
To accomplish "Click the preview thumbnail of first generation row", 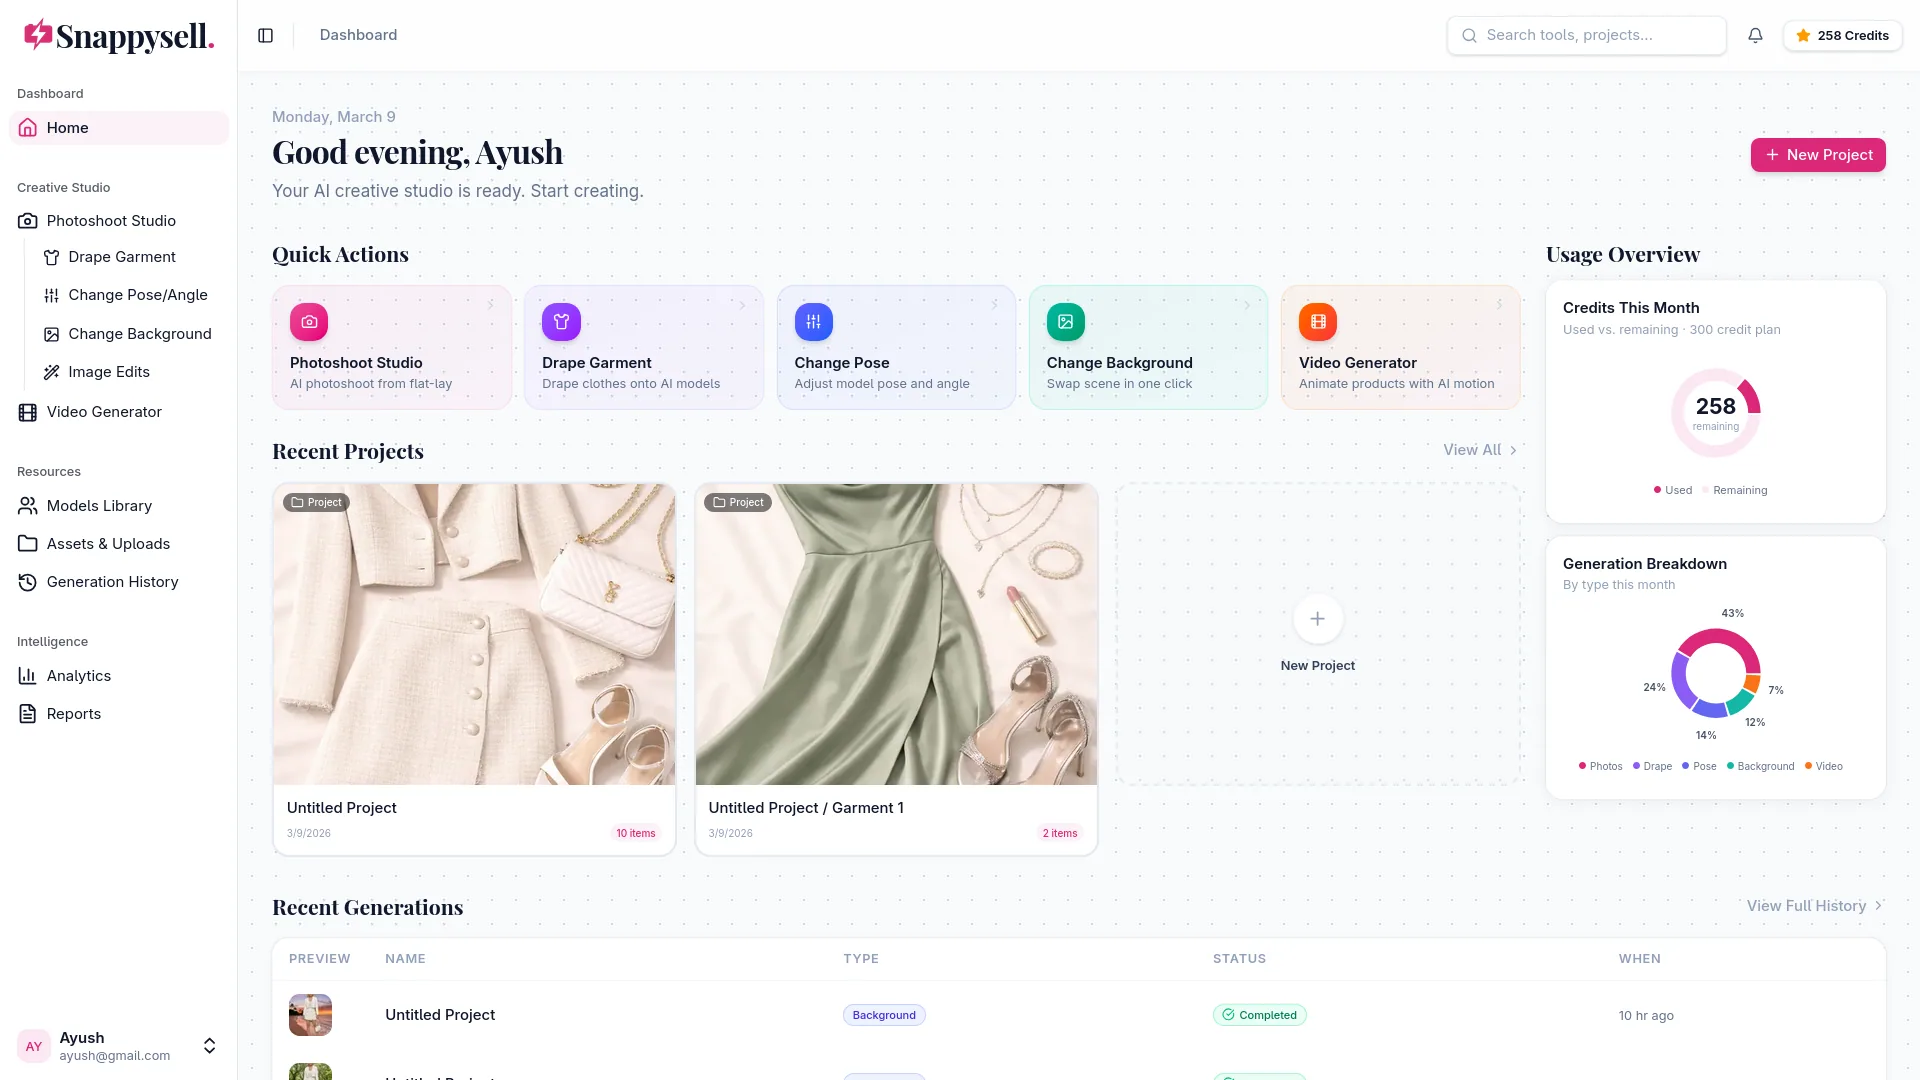I will [x=310, y=1015].
